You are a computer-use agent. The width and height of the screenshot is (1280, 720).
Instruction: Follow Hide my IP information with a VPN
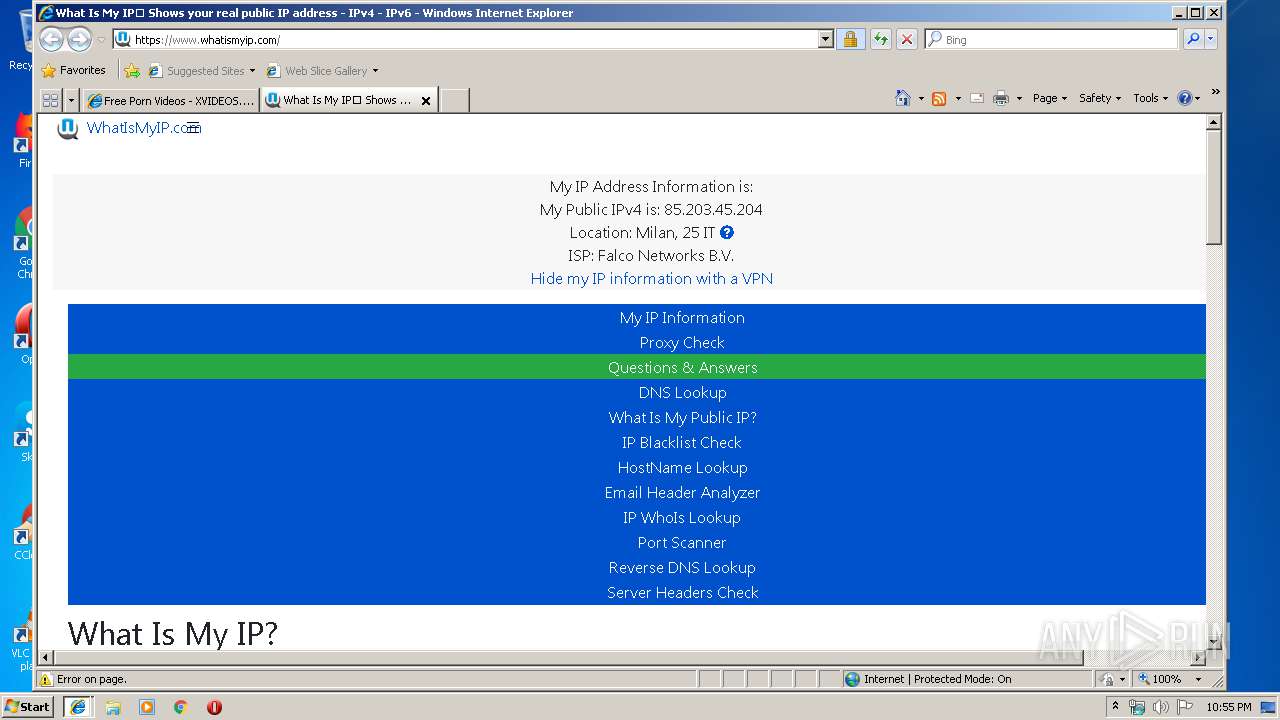651,279
